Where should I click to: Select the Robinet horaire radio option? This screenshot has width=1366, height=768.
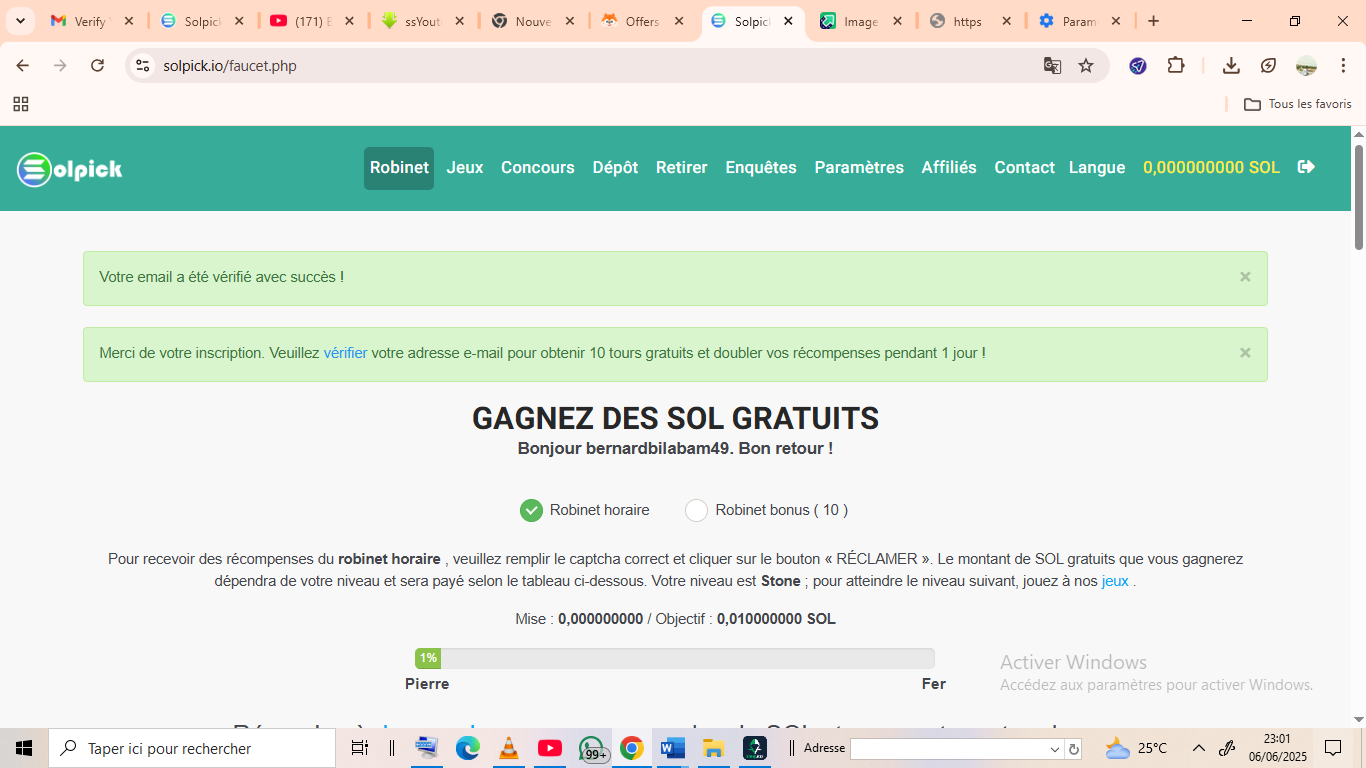tap(531, 510)
